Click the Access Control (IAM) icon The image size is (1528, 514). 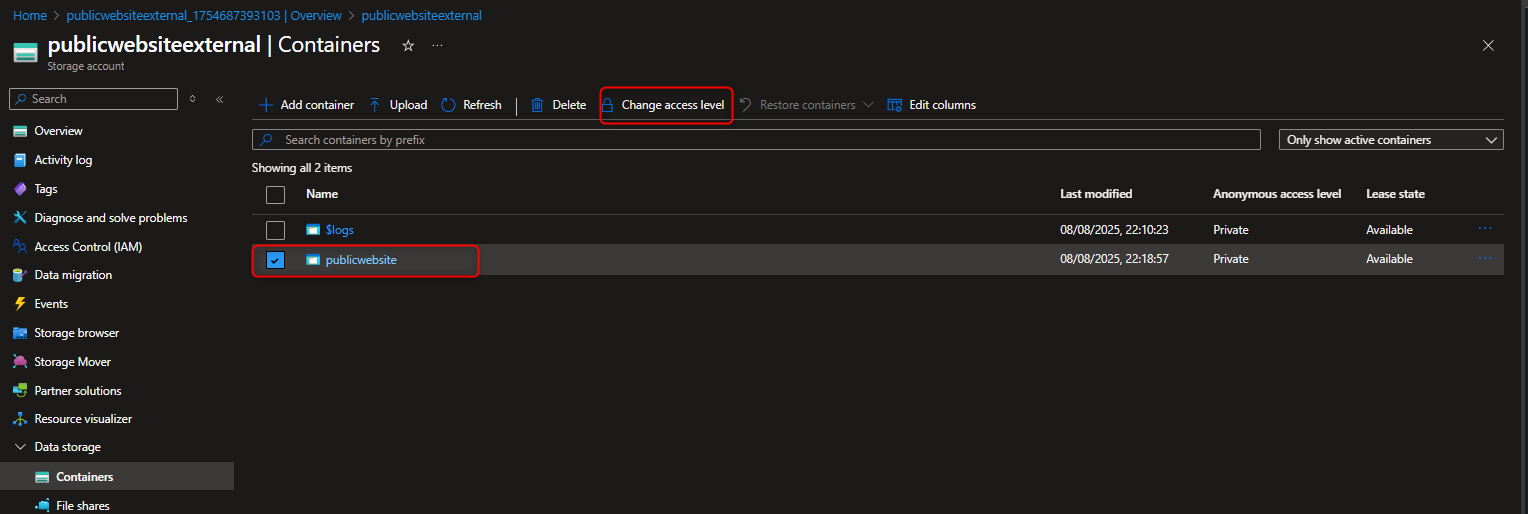click(x=20, y=247)
